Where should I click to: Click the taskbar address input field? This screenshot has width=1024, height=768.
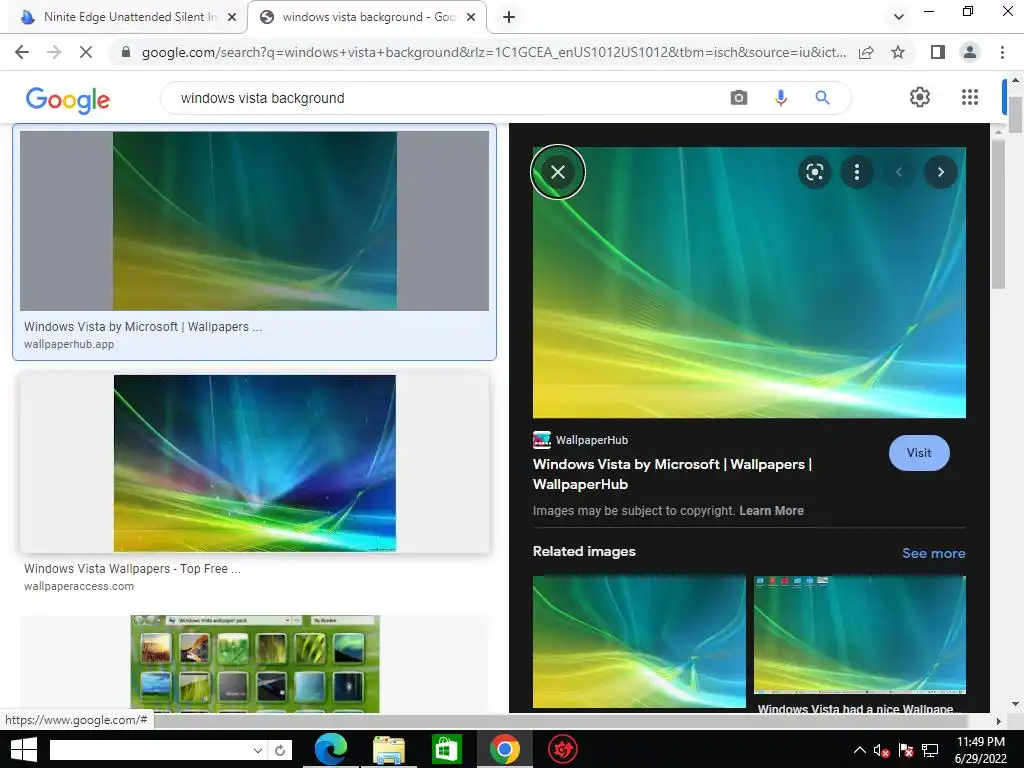pyautogui.click(x=150, y=750)
